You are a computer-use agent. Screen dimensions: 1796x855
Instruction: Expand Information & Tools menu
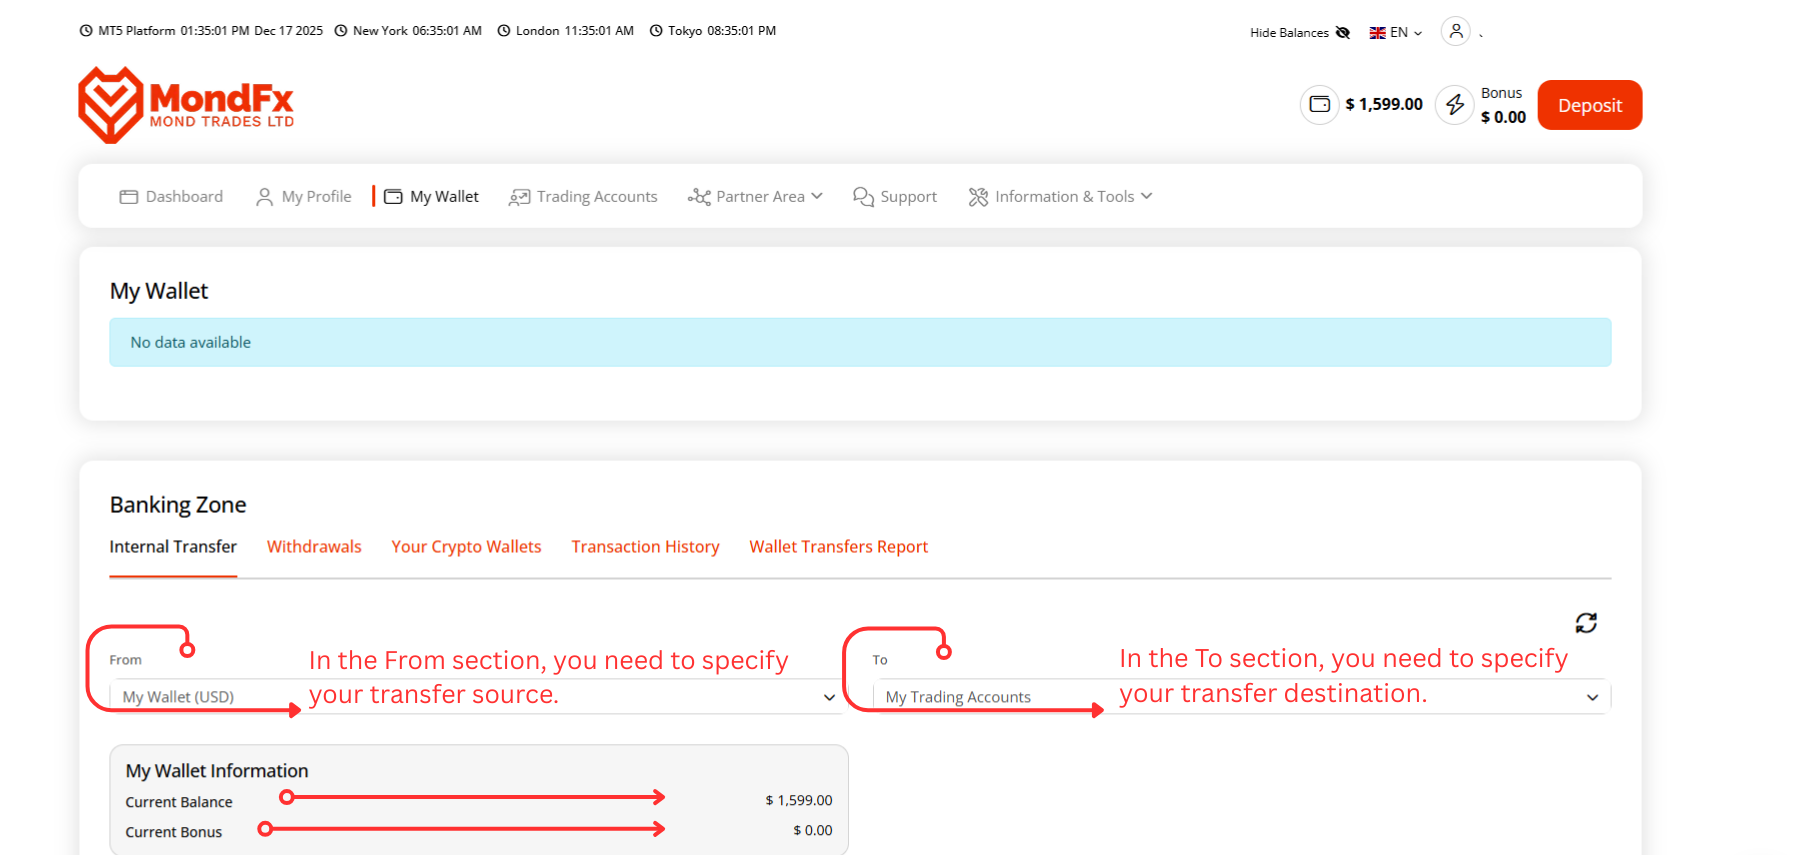[x=1060, y=197]
